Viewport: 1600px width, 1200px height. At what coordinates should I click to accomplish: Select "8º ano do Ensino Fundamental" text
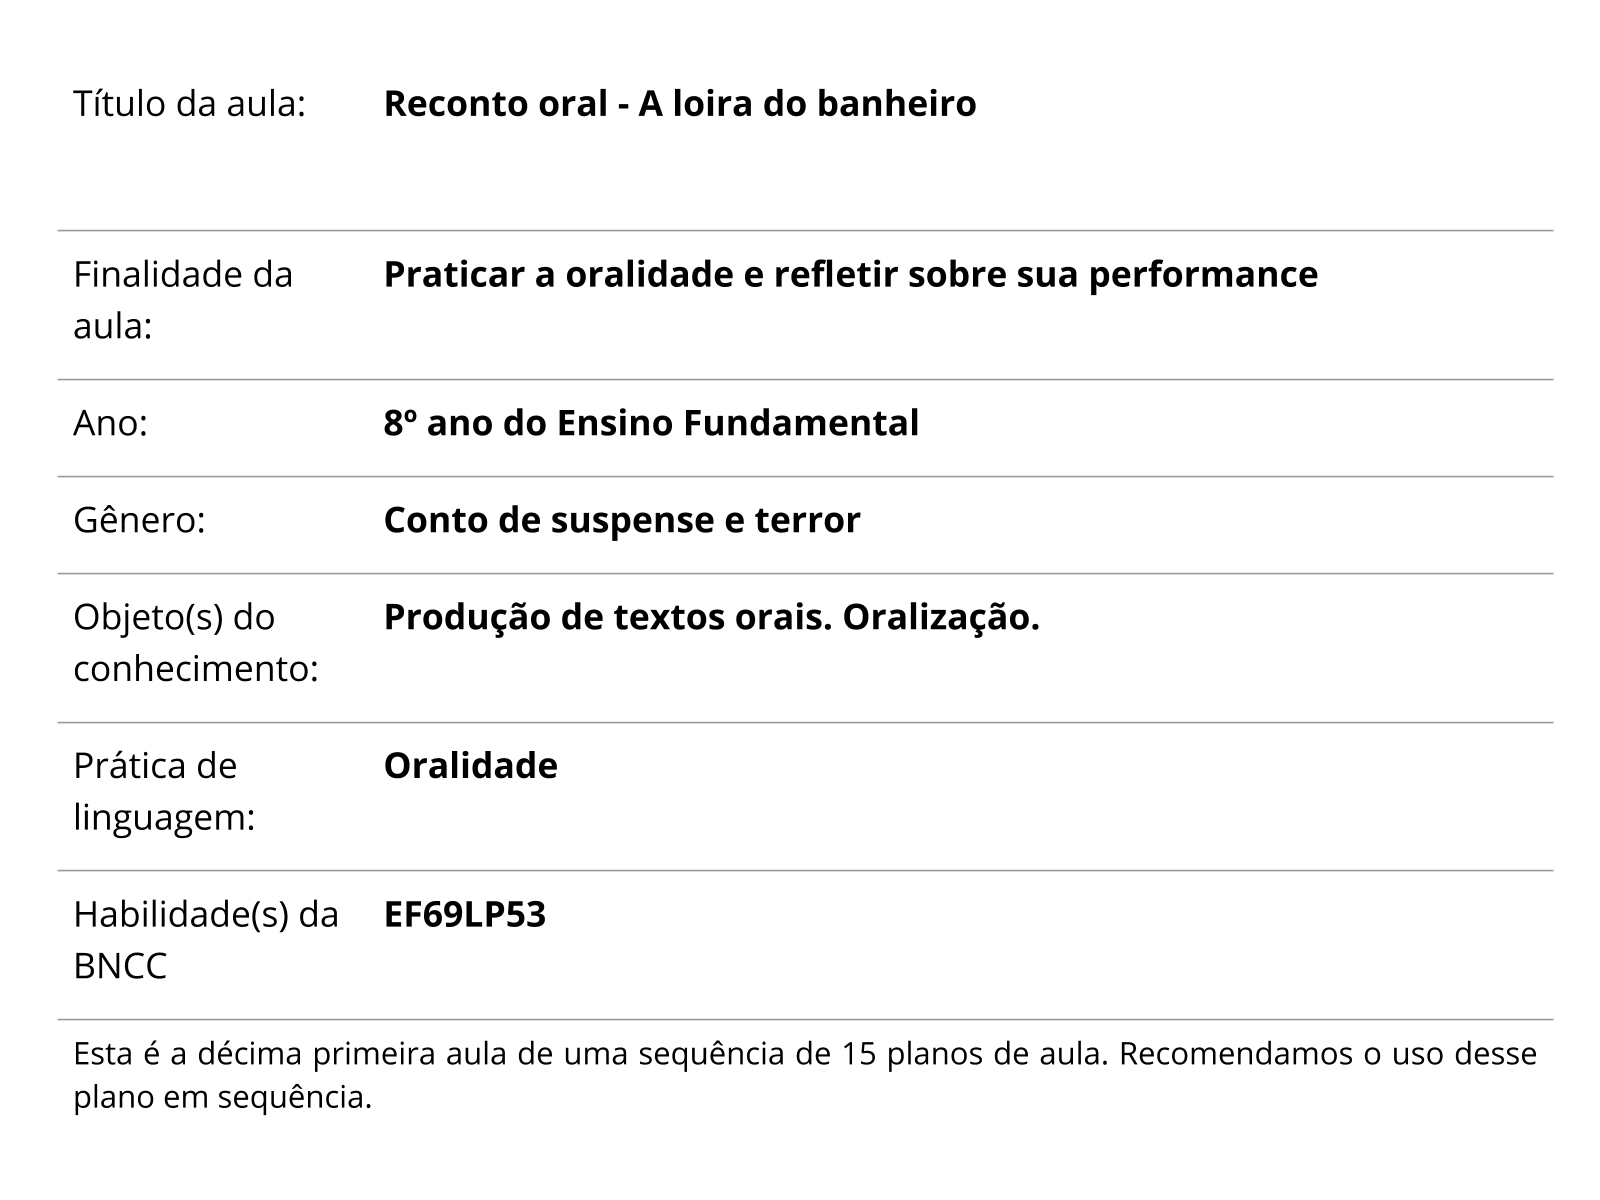pos(651,423)
